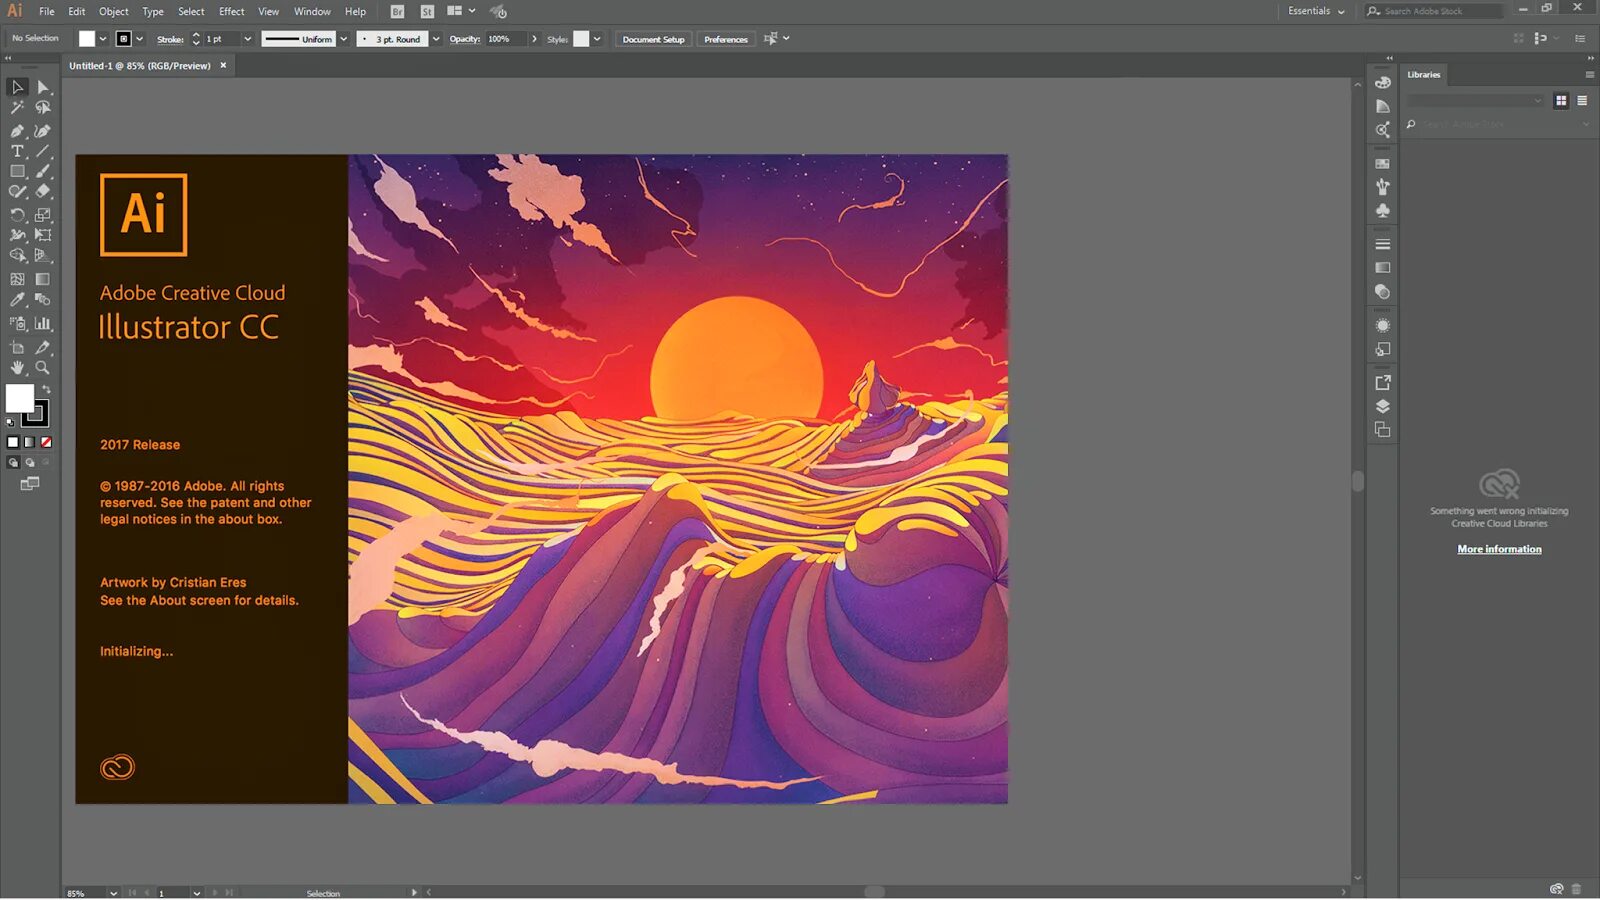Select the Column Graph tool
This screenshot has height=900, width=1600.
point(43,323)
